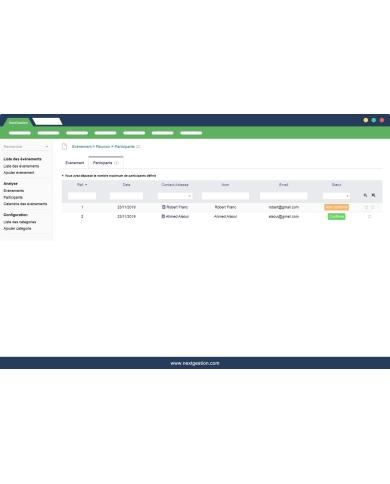Click the red action icon in Robert Franc row
The height and width of the screenshot is (484, 390).
[373, 207]
